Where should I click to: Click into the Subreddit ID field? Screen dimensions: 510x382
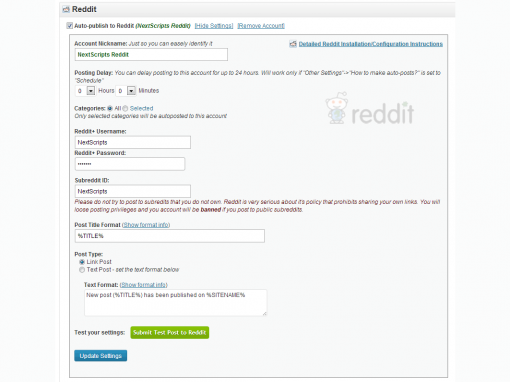click(x=133, y=191)
